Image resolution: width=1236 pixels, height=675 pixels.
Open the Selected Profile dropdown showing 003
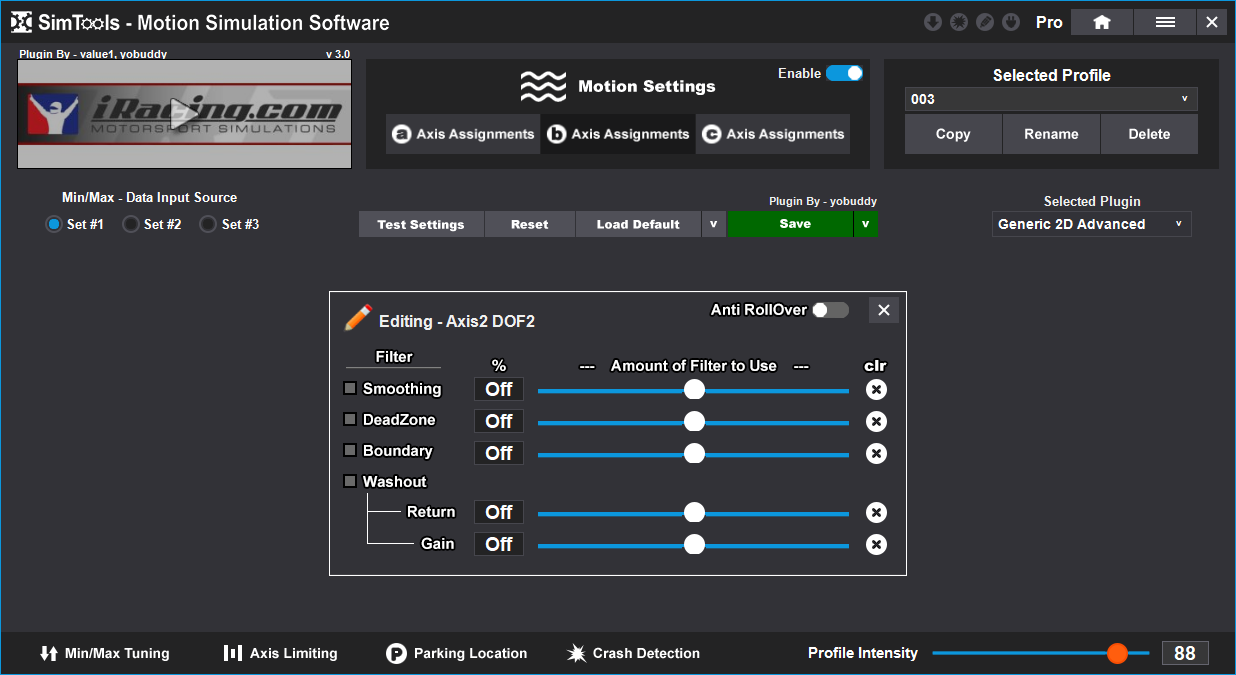[1051, 99]
